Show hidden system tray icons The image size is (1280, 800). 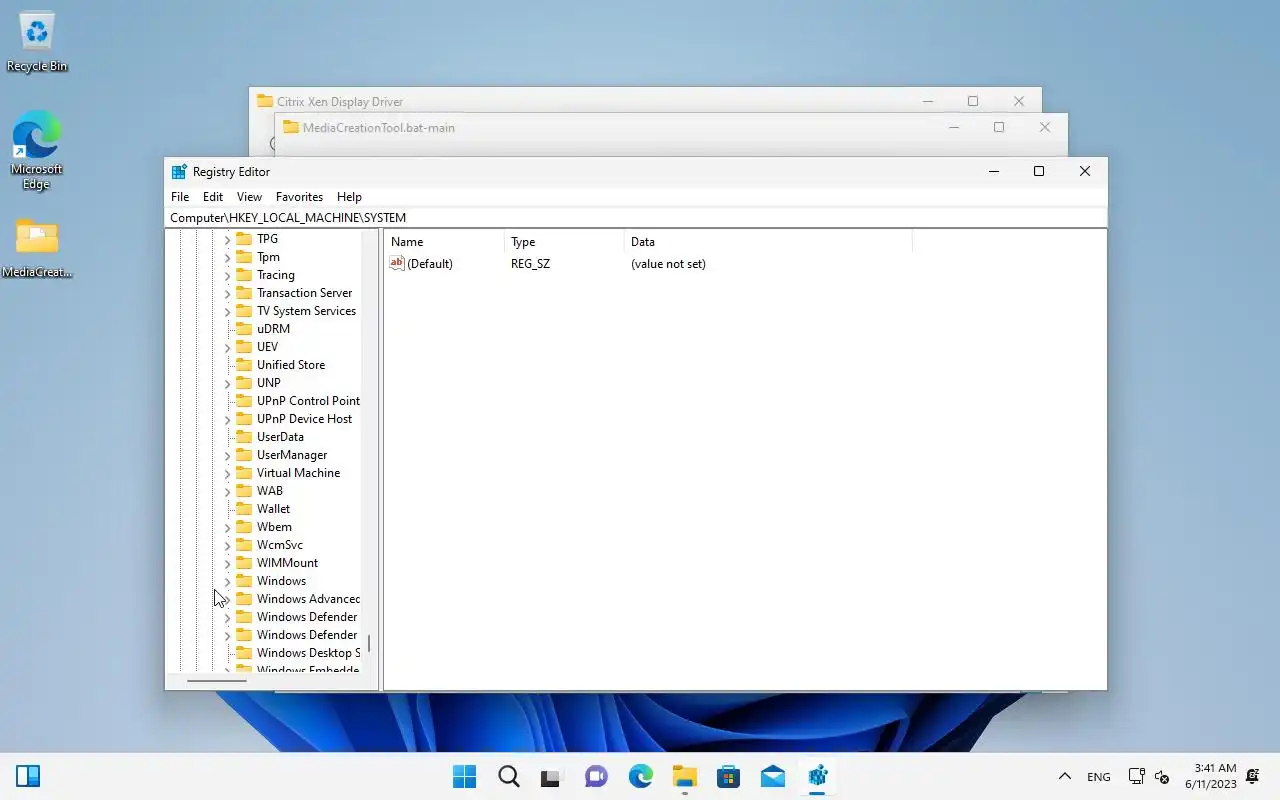point(1065,776)
